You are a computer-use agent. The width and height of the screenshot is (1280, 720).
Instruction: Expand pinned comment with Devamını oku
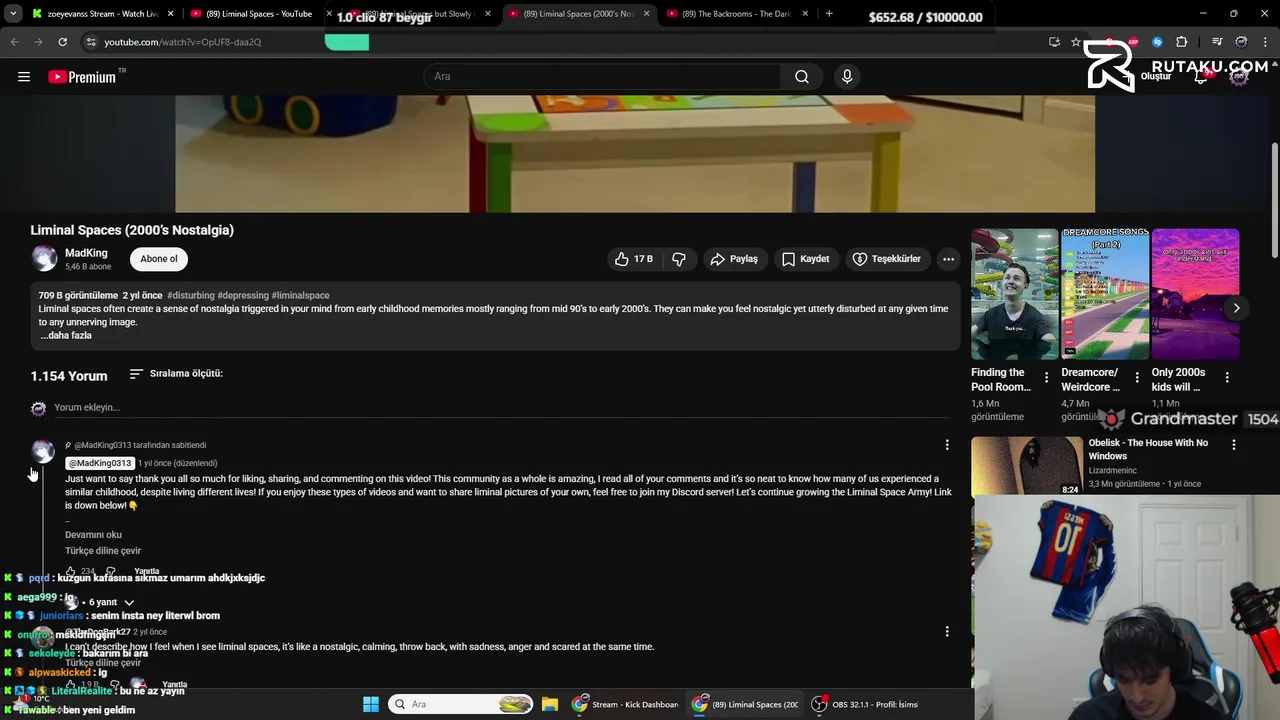click(93, 535)
